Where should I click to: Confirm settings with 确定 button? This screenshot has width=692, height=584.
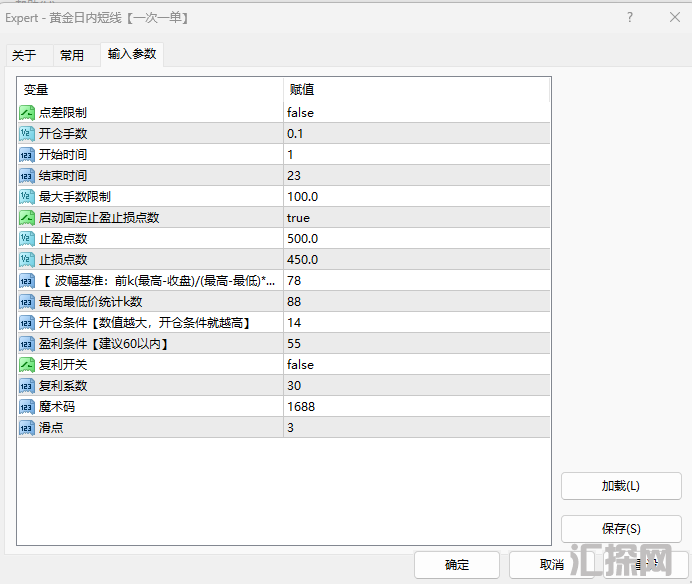click(457, 565)
